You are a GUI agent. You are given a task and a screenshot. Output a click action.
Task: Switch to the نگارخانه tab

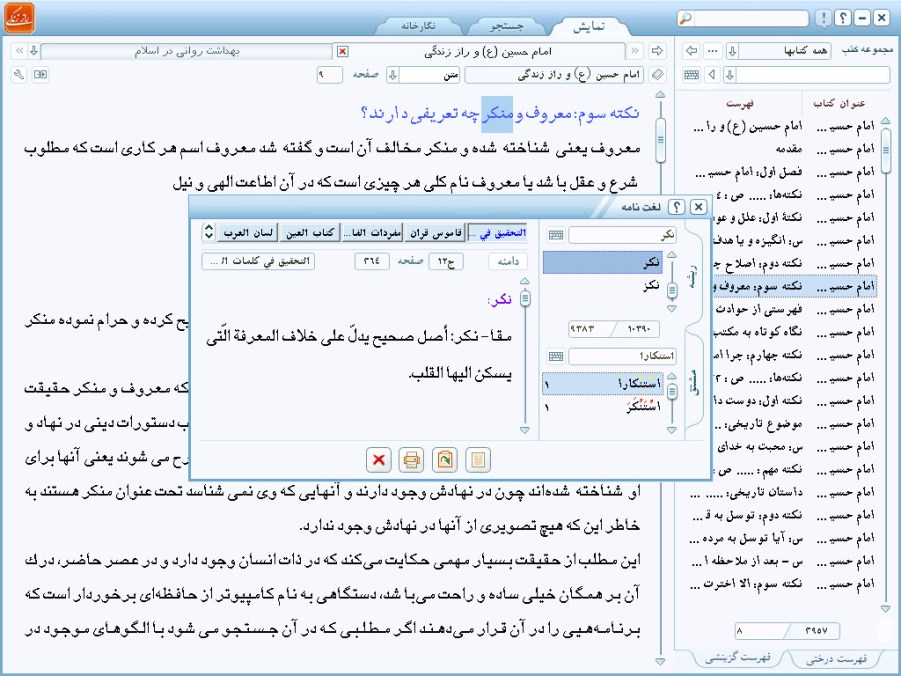click(418, 26)
